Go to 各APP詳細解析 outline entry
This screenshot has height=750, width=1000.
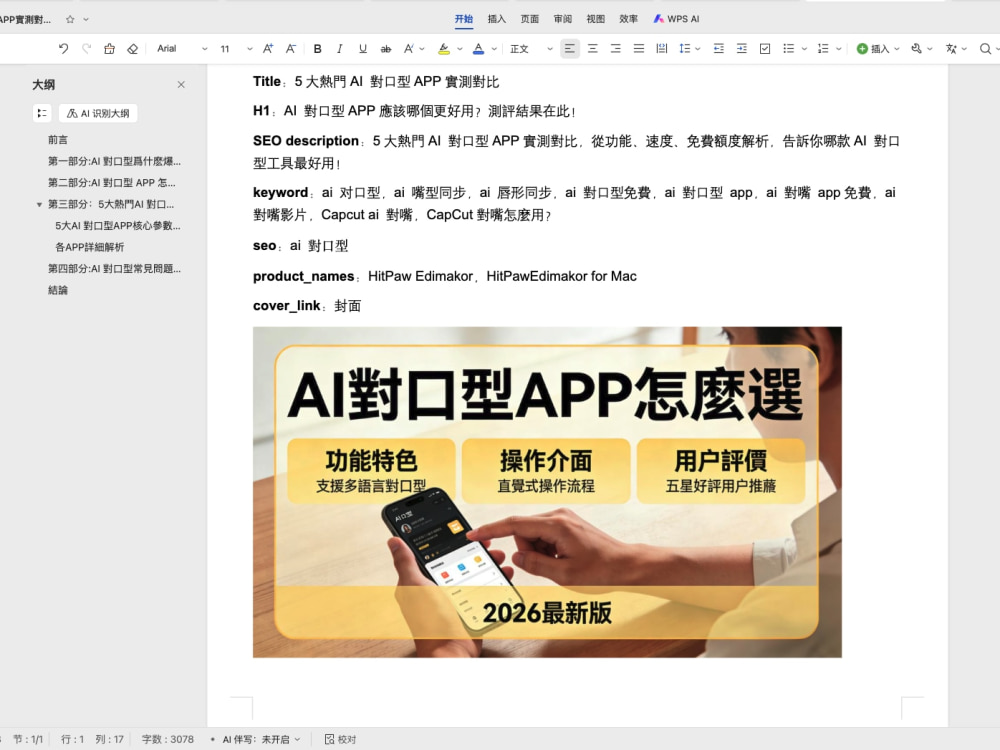click(x=89, y=247)
